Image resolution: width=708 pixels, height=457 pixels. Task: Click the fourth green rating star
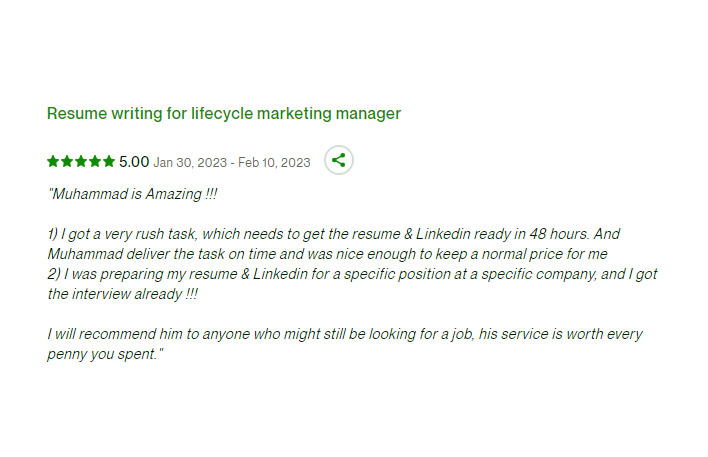[95, 161]
